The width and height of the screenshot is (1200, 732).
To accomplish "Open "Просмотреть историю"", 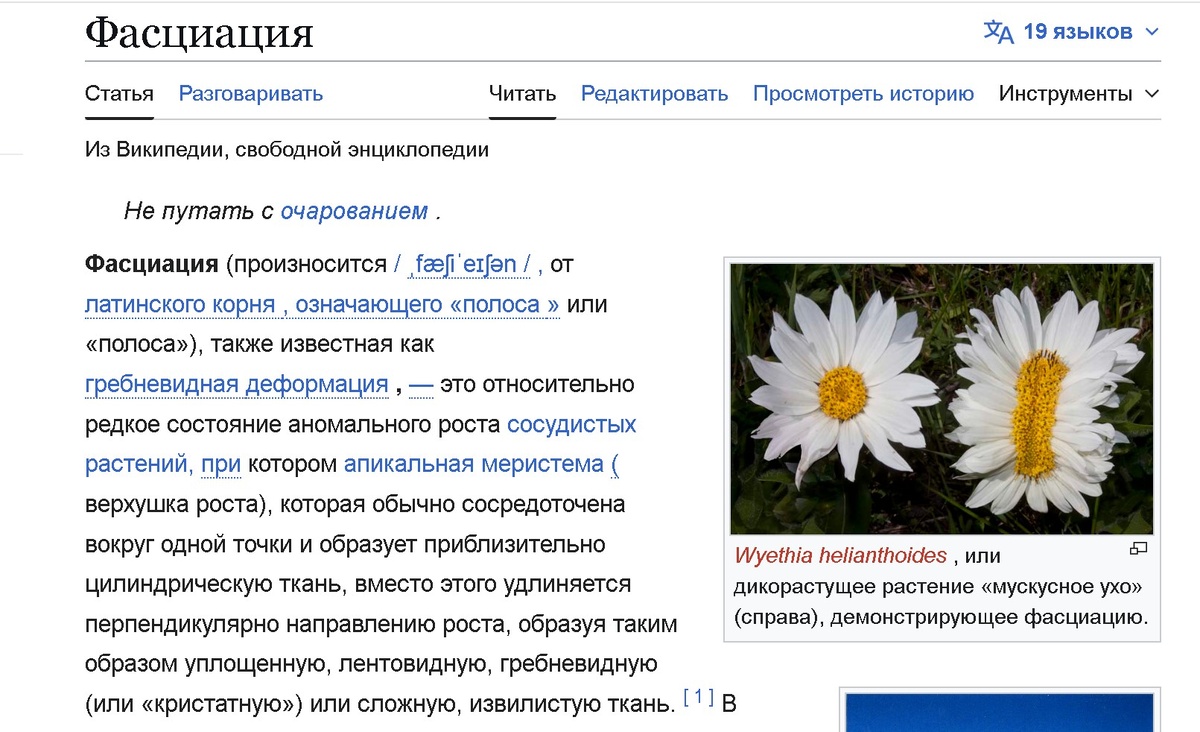I will click(866, 93).
